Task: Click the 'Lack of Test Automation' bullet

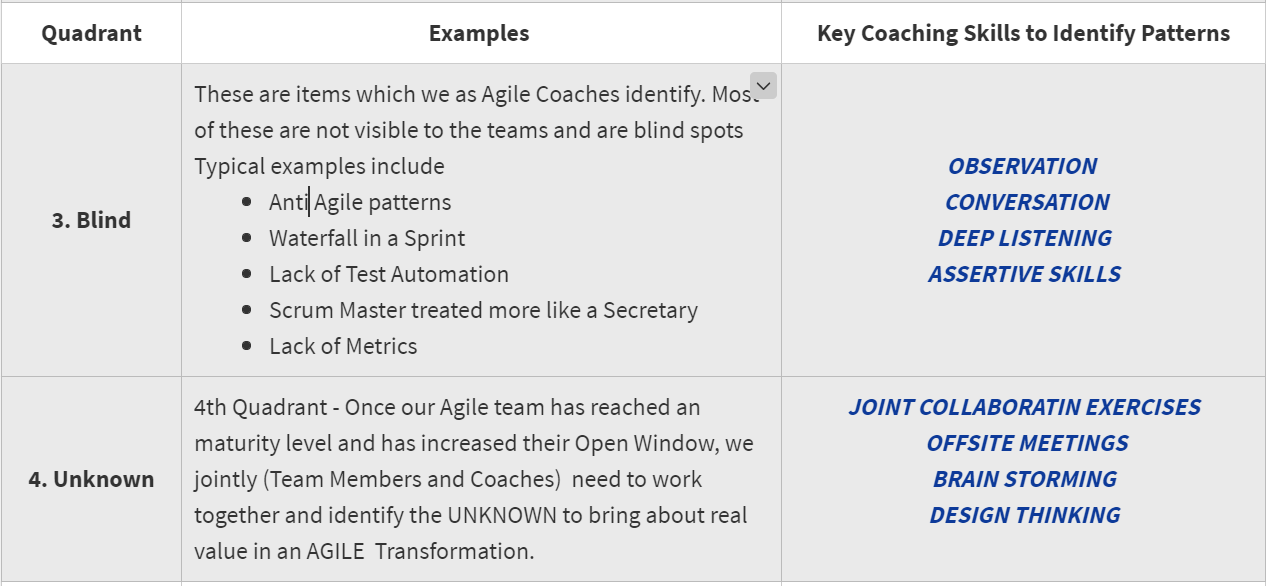Action: click(x=388, y=274)
